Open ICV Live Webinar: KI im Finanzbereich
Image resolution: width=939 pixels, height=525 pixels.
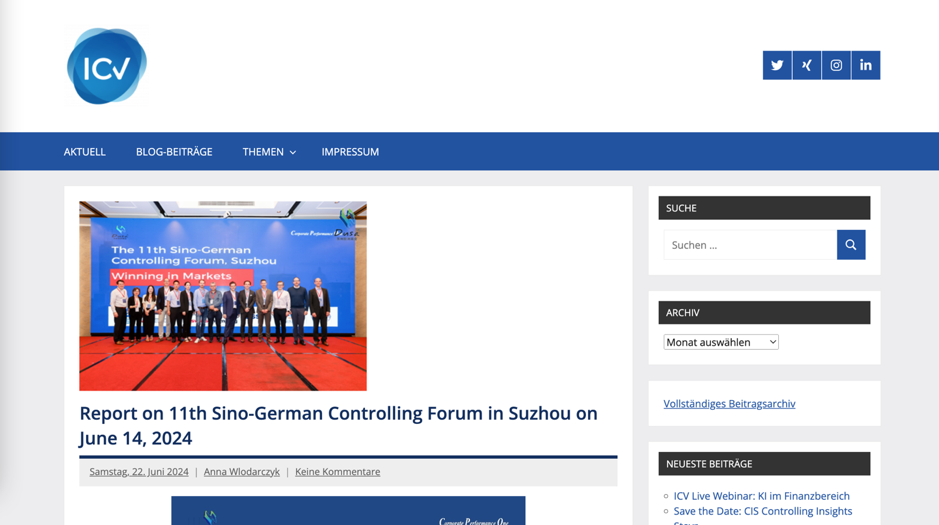click(762, 496)
